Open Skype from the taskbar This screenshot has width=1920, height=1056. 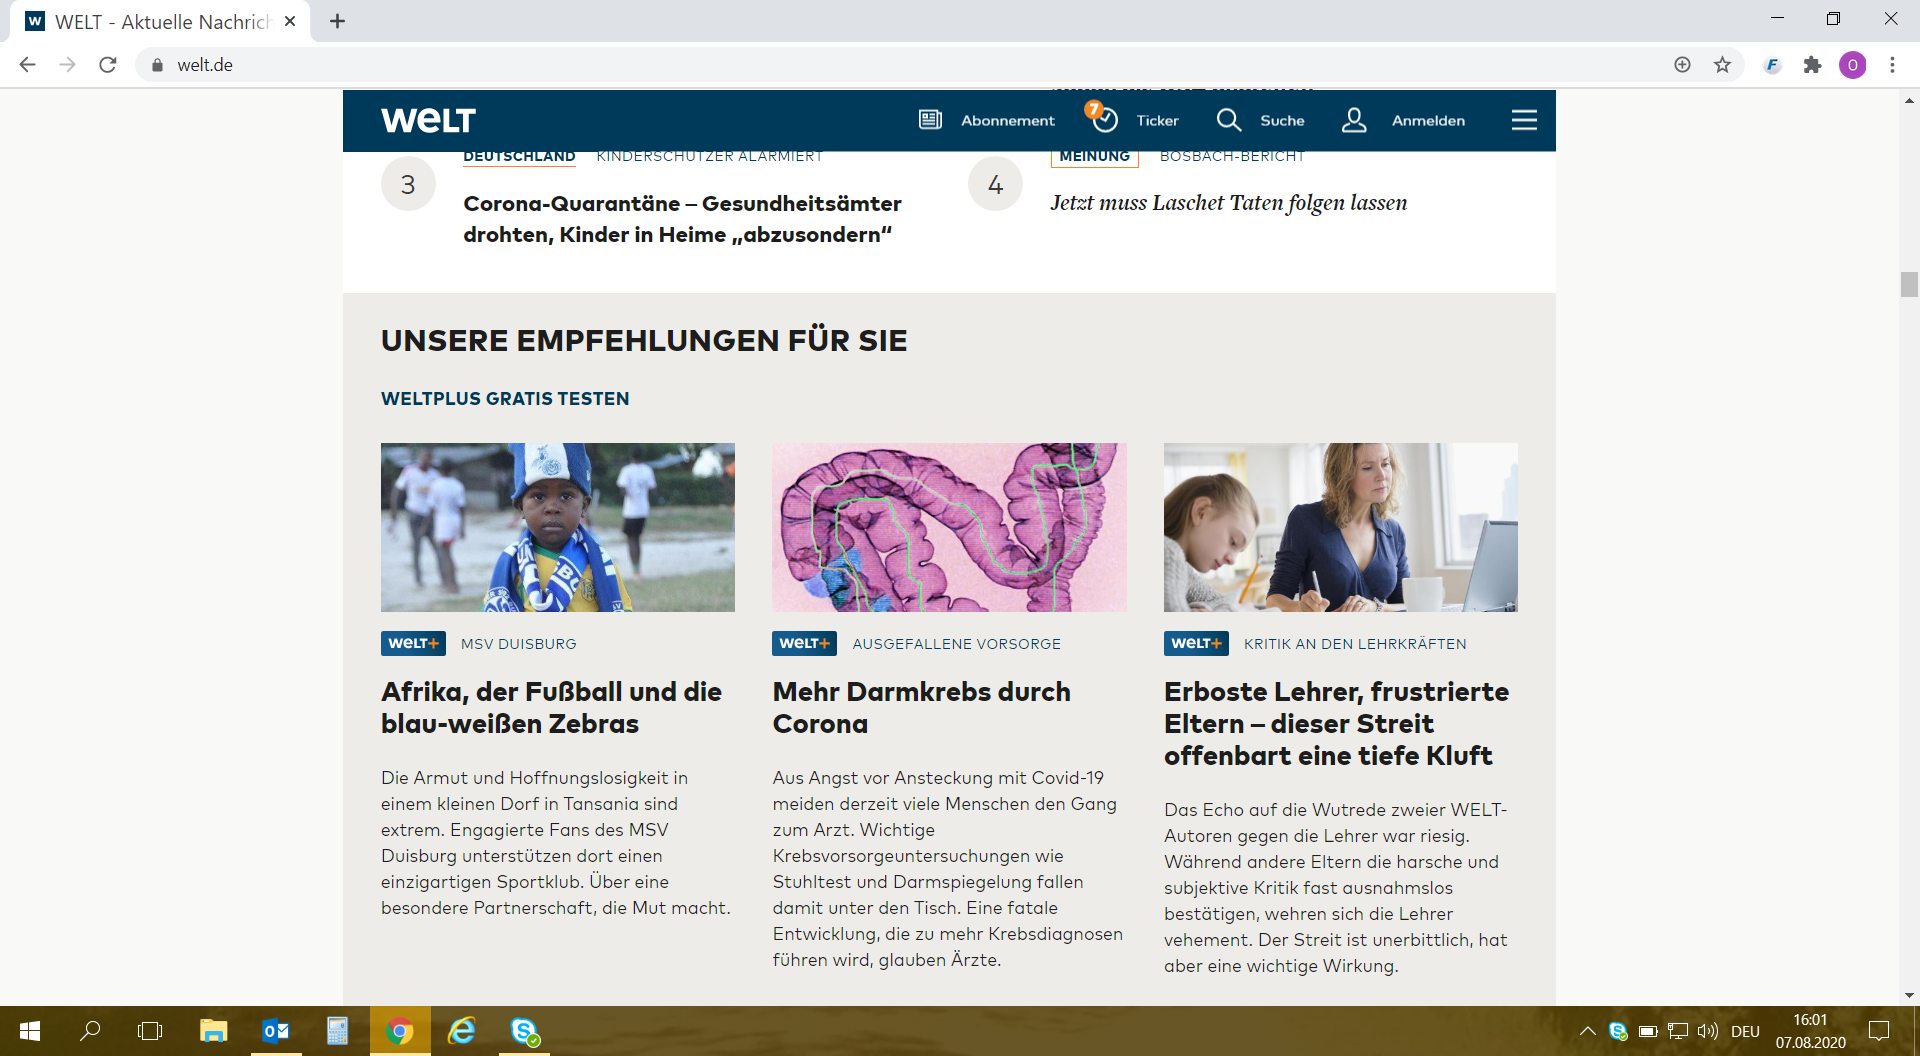tap(524, 1031)
